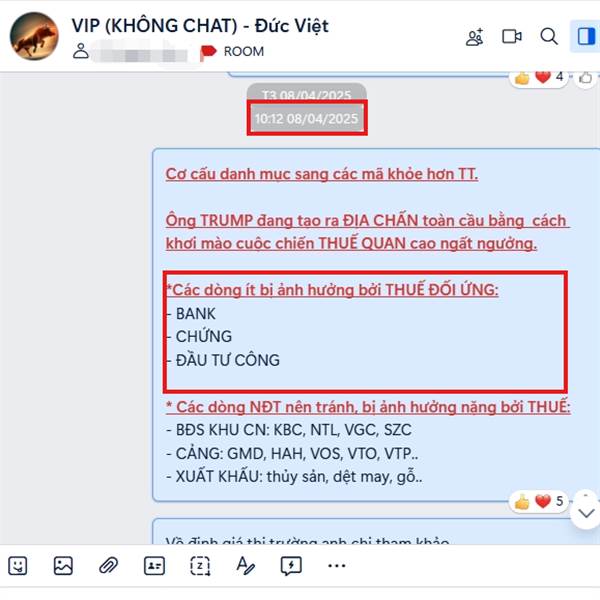This screenshot has height=600, width=600.
Task: Jump to latest messages via down chevron
Action: (x=586, y=513)
